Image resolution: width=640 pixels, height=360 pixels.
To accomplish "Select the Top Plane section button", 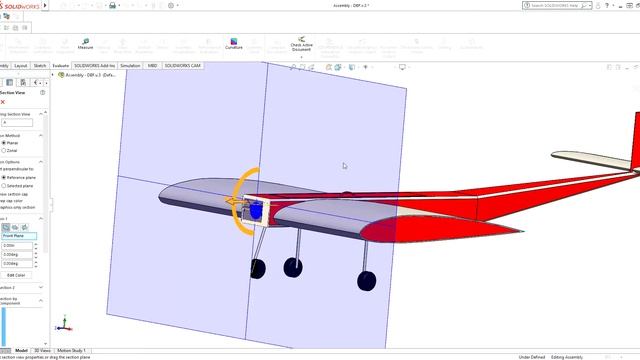I will 15,227.
